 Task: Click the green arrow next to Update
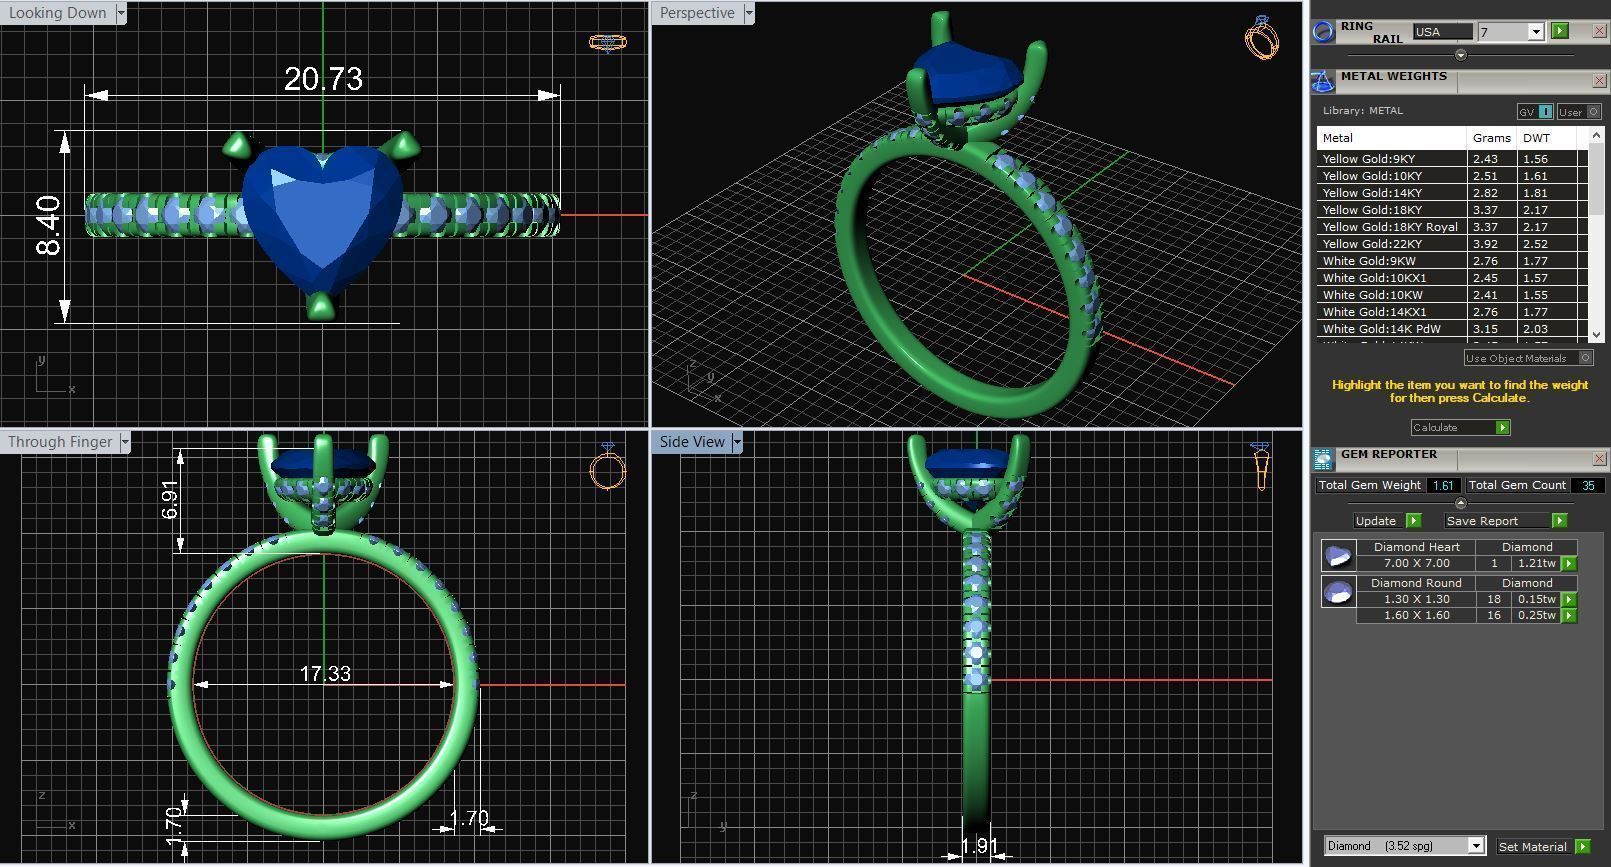[1413, 520]
